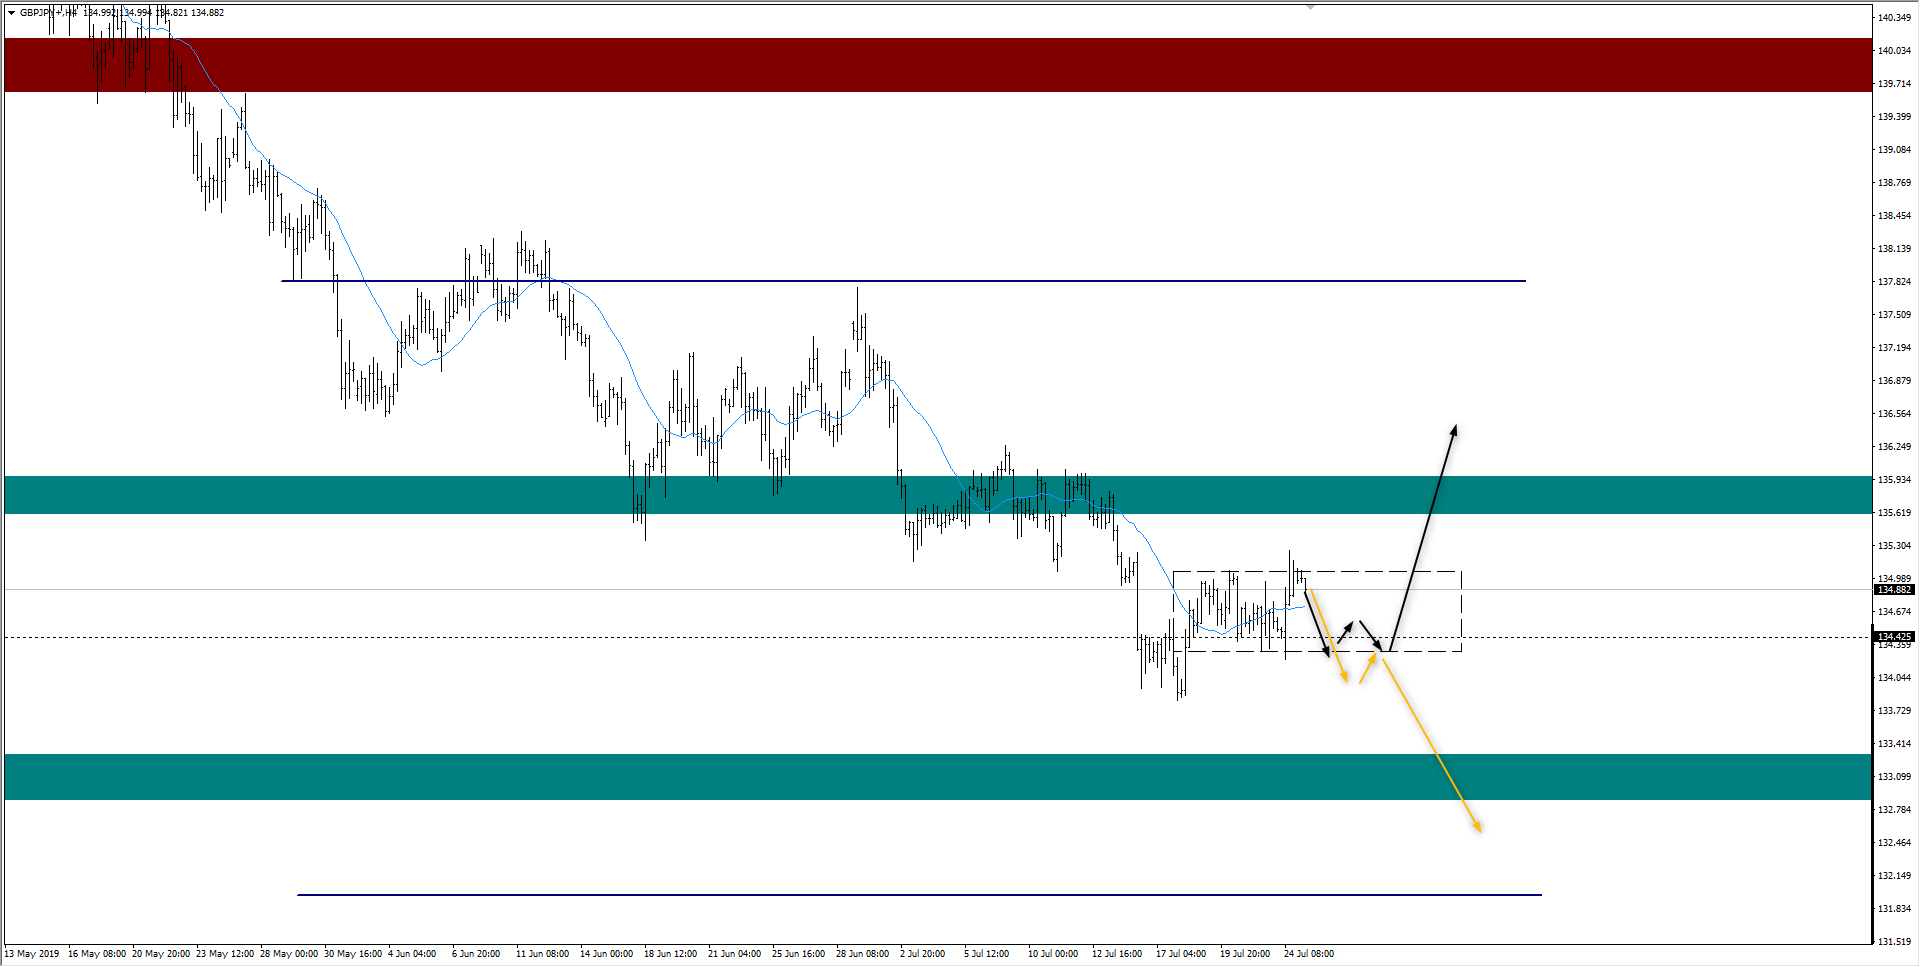Viewport: 1920px width, 967px height.
Task: Select the dashed consolidation rectangle's right edge
Action: click(x=1462, y=610)
